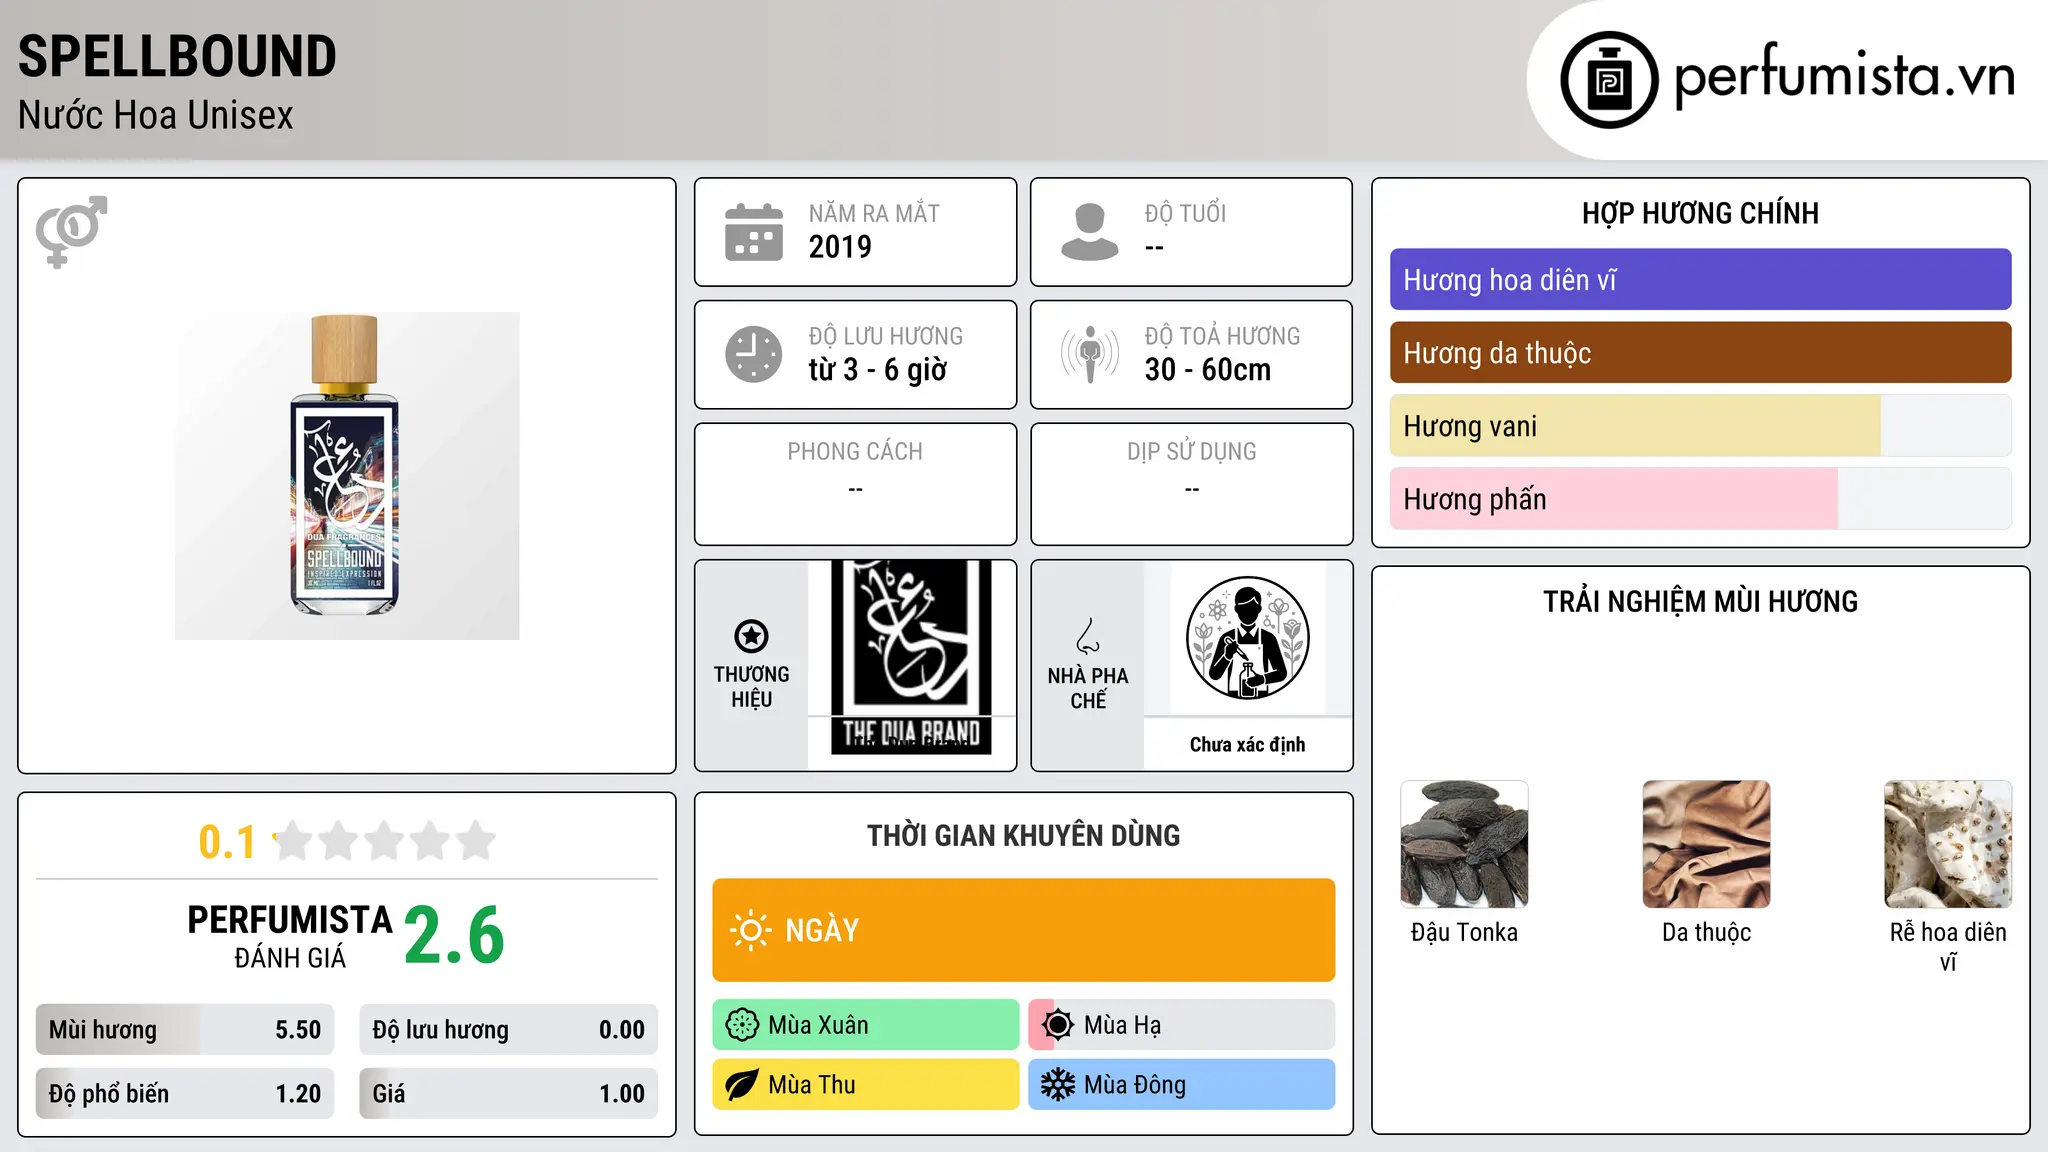Click the Phong cách box
The width and height of the screenshot is (2048, 1152).
coord(855,484)
